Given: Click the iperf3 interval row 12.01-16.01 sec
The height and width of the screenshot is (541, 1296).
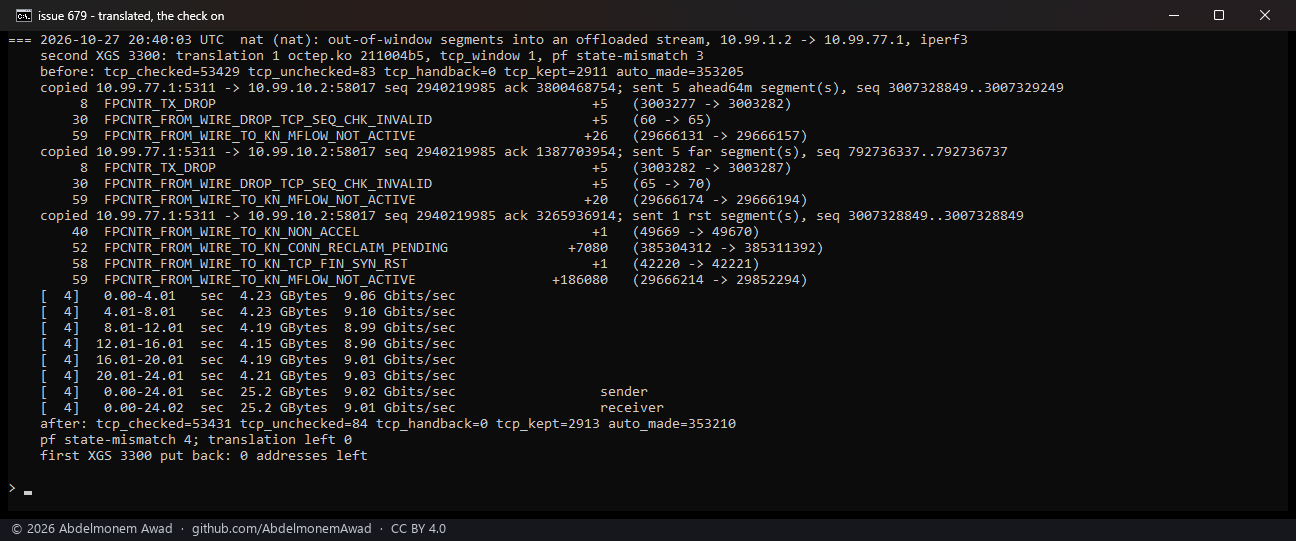Looking at the screenshot, I should (x=248, y=344).
